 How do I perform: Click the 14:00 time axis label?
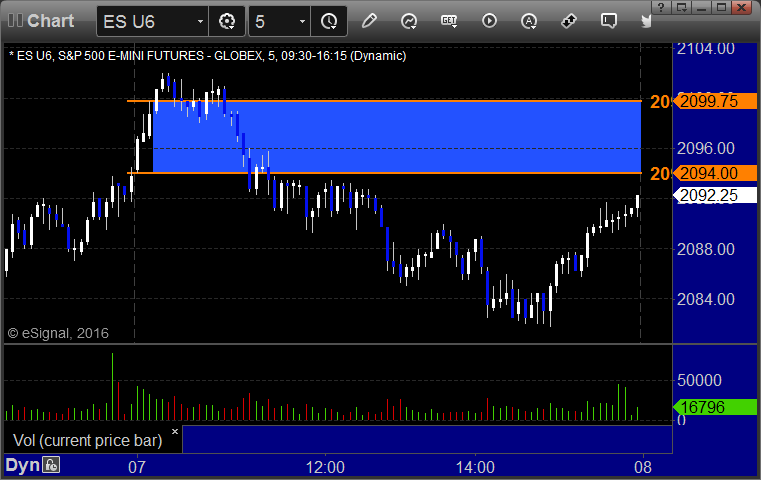[x=475, y=467]
